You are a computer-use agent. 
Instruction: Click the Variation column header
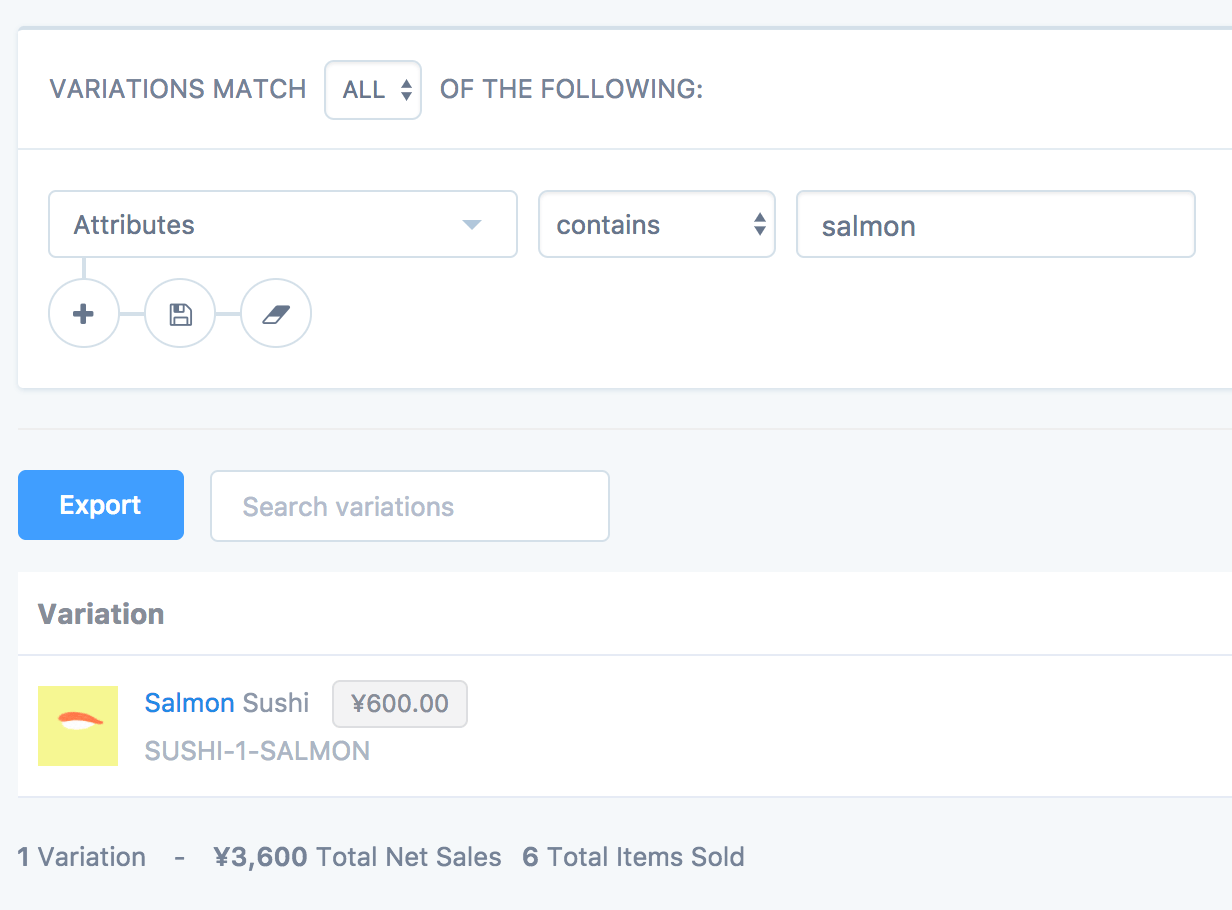[x=101, y=613]
